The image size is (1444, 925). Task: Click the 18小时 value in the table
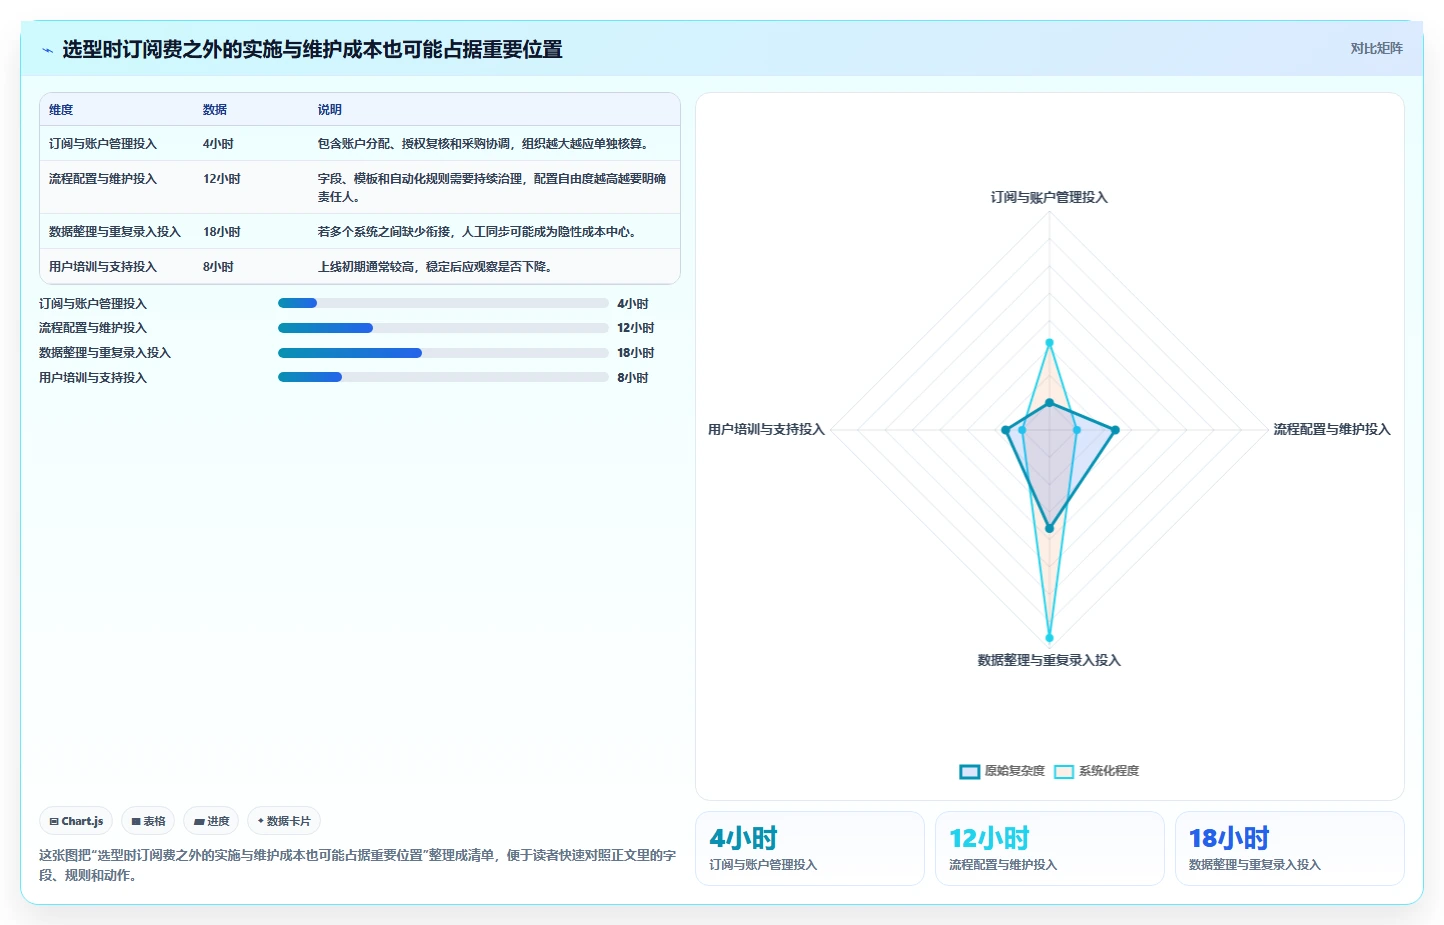(222, 232)
